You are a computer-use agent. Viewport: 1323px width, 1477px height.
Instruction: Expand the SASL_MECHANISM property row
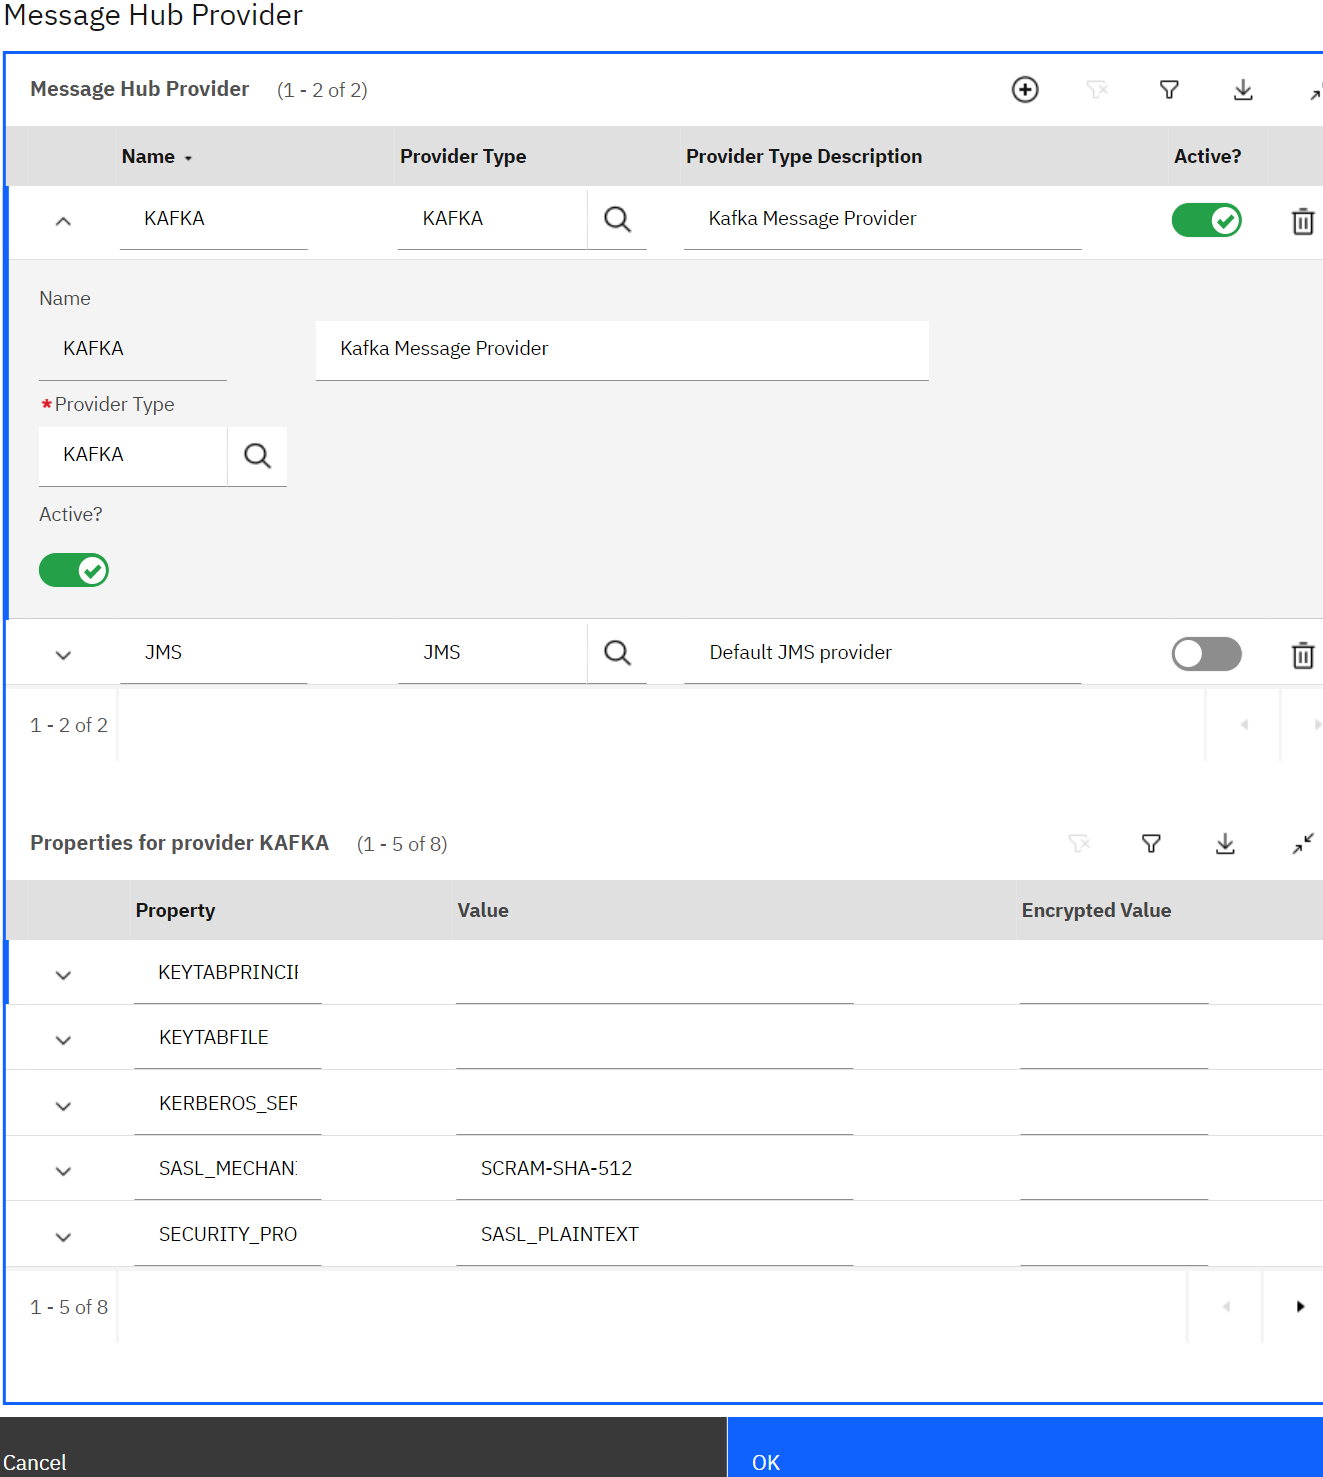63,1171
